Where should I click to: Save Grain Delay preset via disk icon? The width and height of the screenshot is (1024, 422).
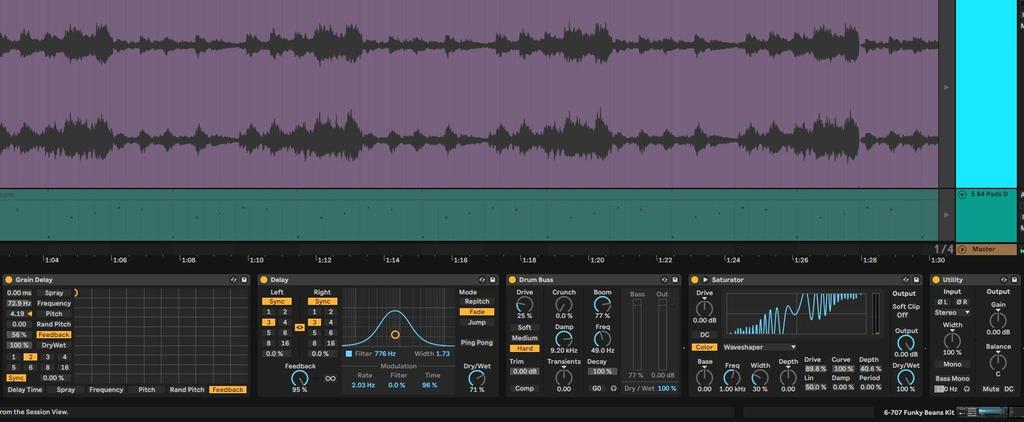tap(246, 280)
